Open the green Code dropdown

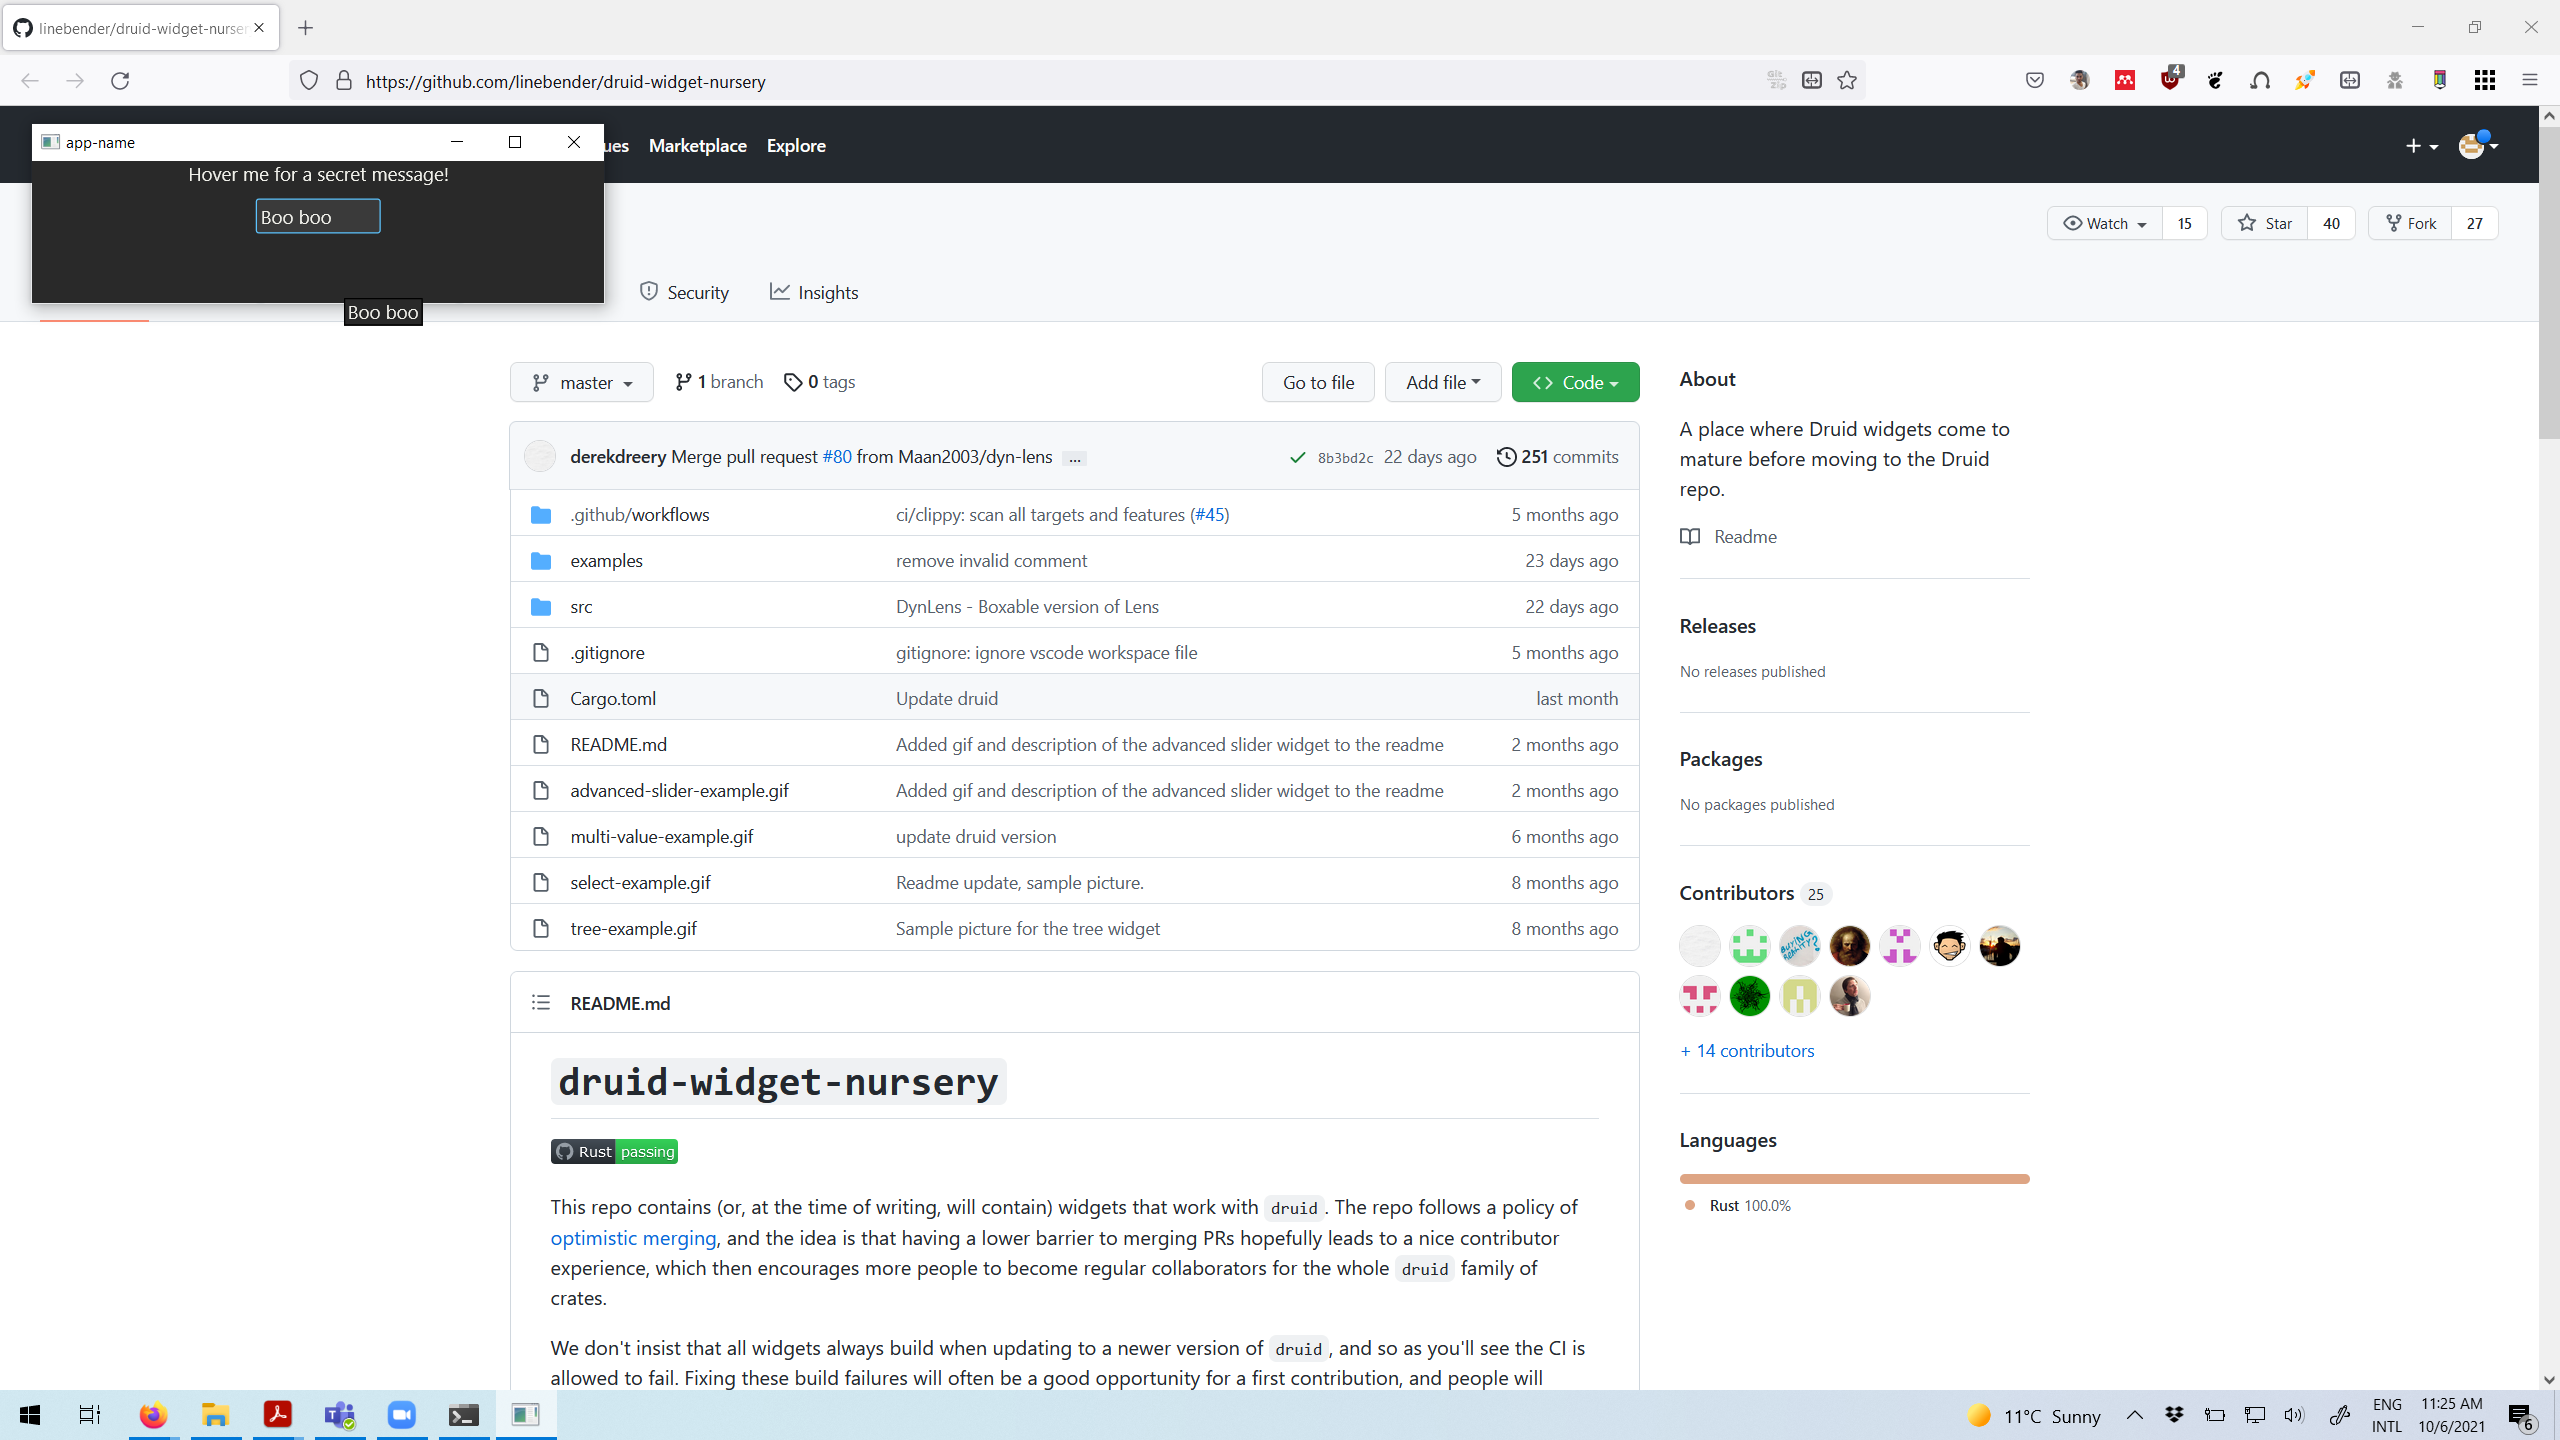click(x=1575, y=382)
